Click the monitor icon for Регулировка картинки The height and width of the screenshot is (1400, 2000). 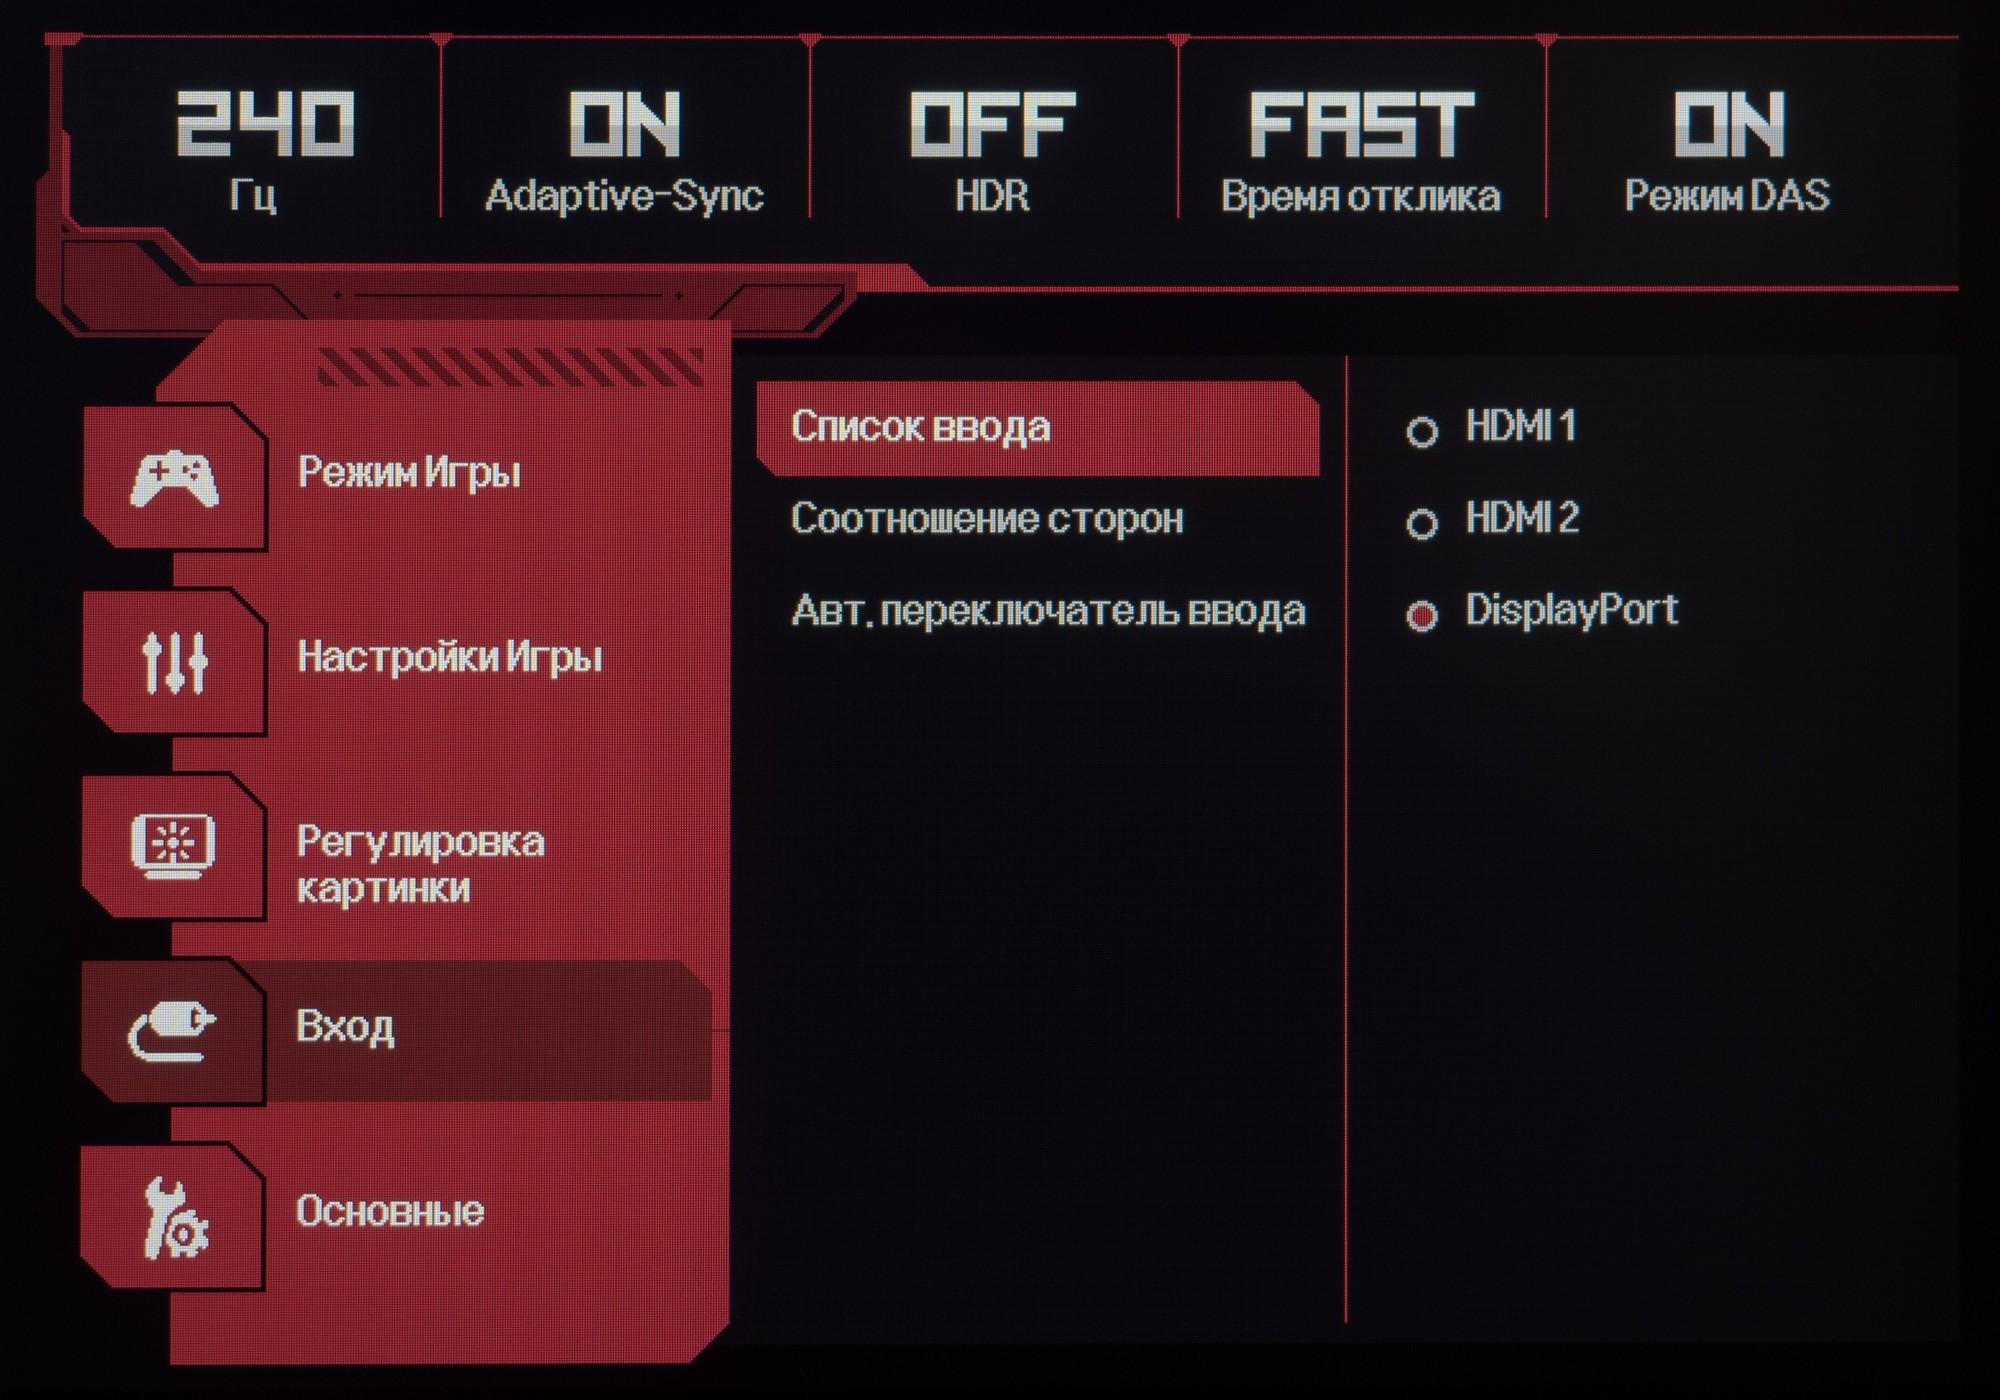coord(173,846)
